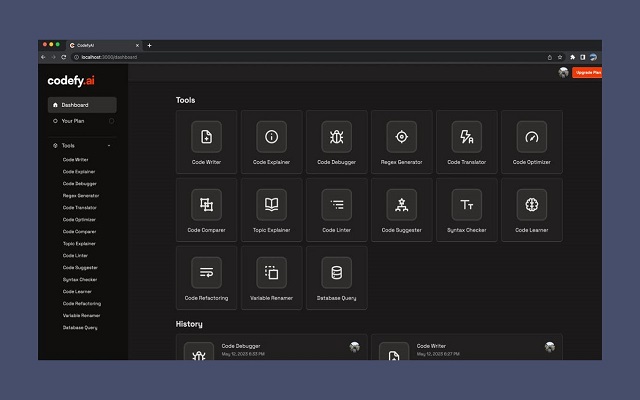
Task: Open the Code Writer tool card
Action: [207, 142]
